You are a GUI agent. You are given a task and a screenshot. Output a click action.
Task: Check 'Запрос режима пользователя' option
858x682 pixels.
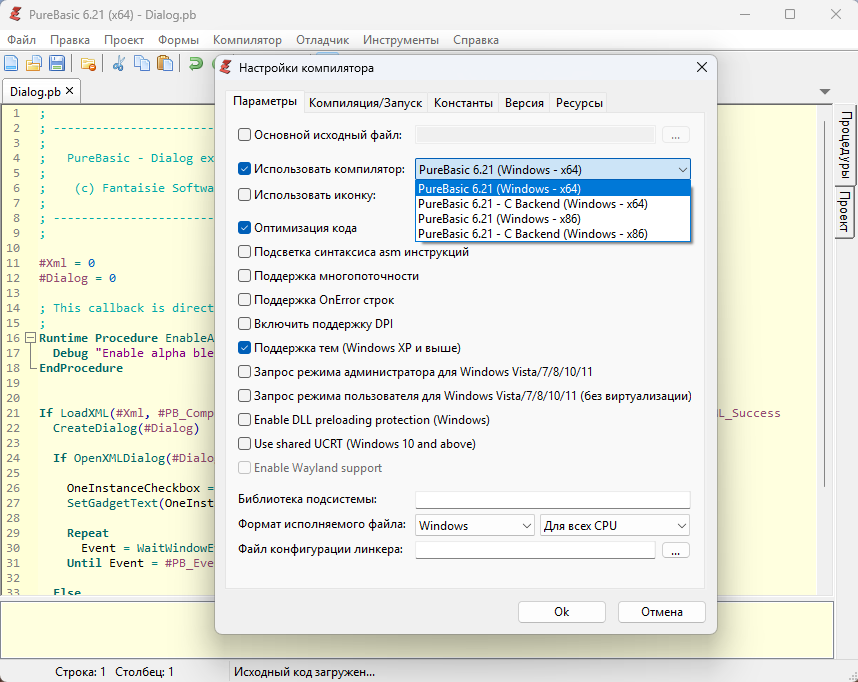pyautogui.click(x=245, y=396)
